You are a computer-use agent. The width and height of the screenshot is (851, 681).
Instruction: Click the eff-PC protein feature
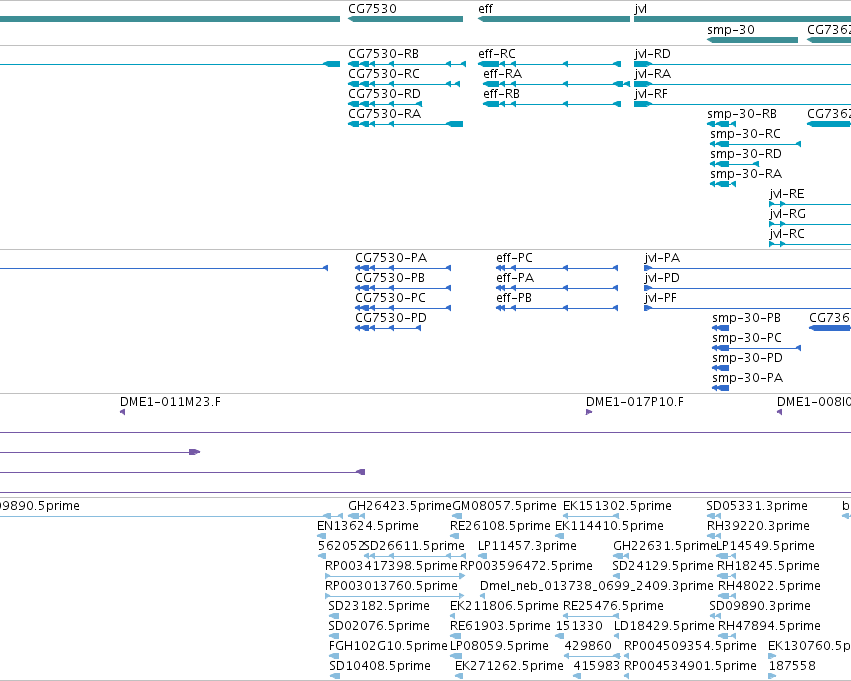[557, 268]
